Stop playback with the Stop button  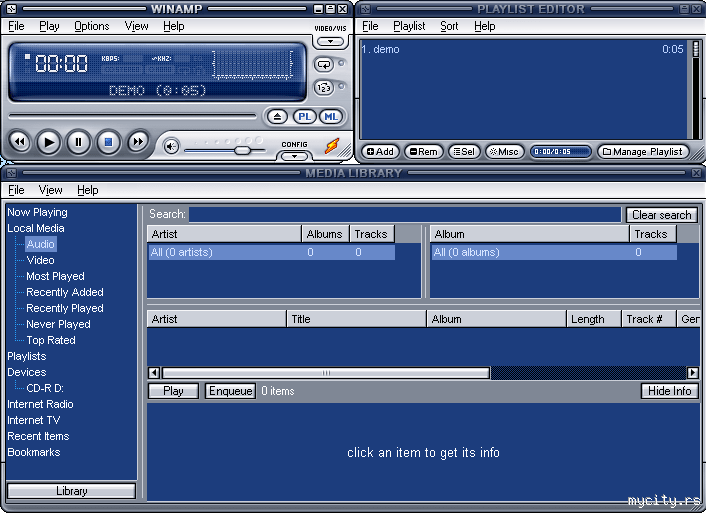[x=108, y=142]
